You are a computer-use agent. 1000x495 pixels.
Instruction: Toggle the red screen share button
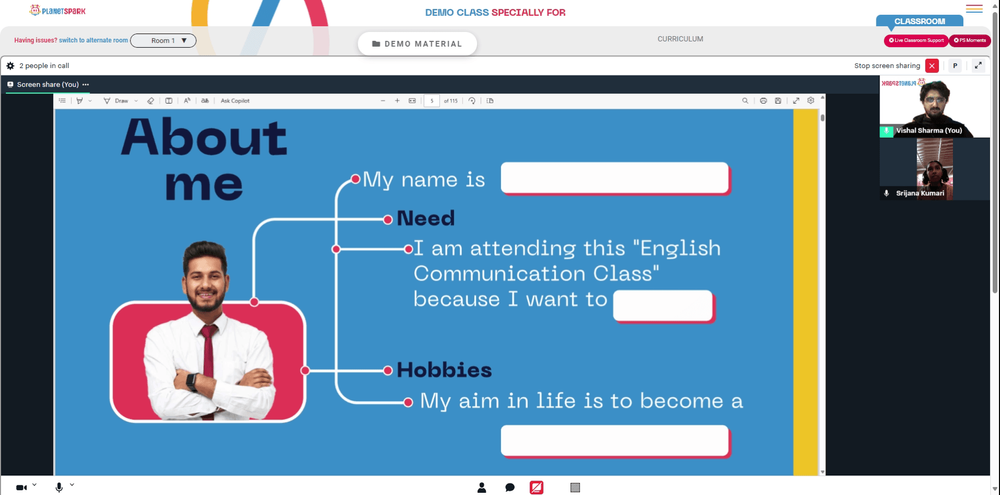pos(536,488)
